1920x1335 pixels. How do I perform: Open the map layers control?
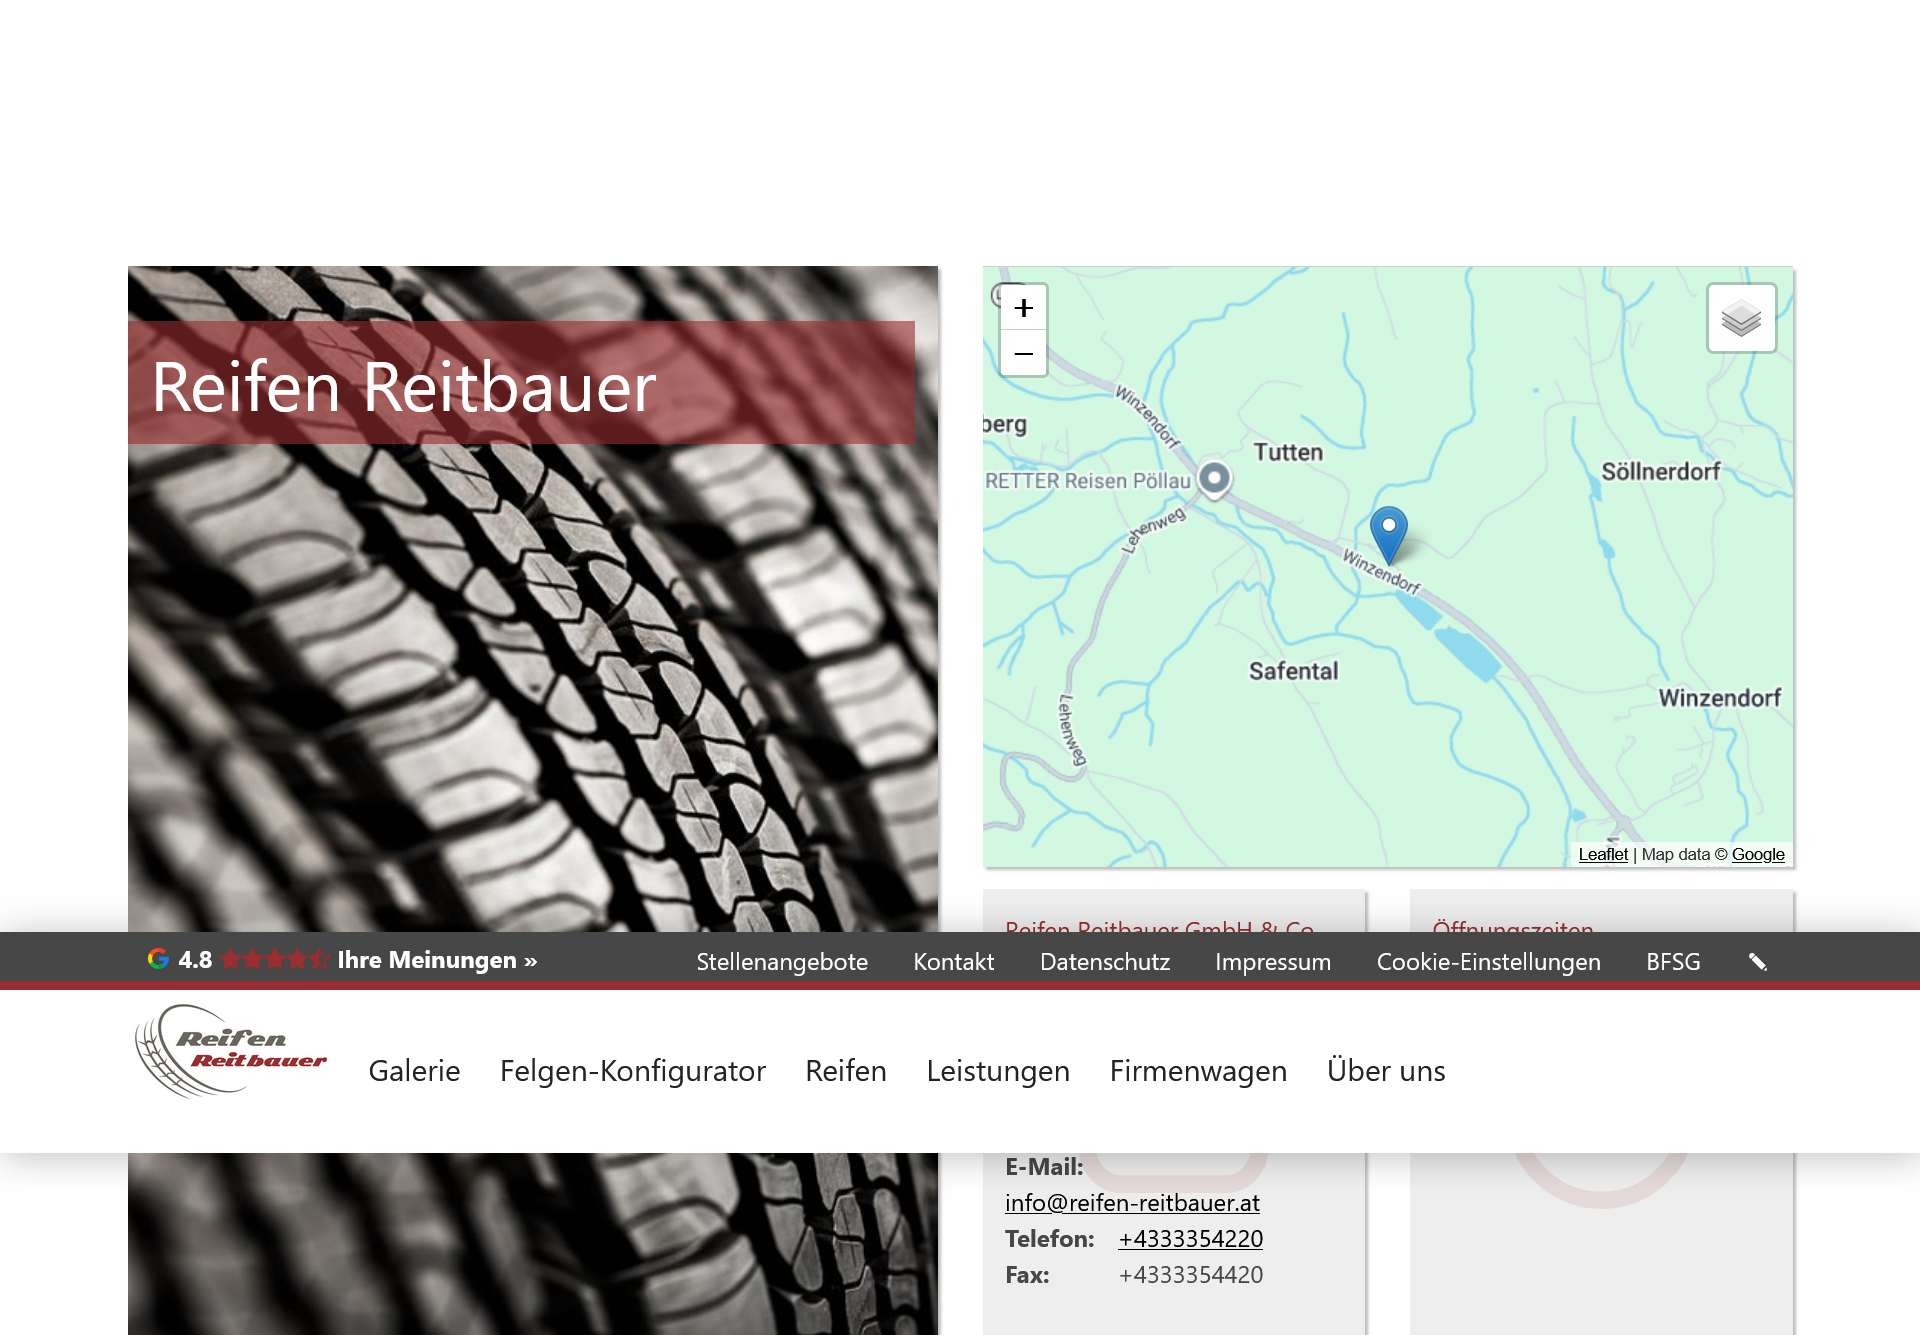tap(1741, 318)
